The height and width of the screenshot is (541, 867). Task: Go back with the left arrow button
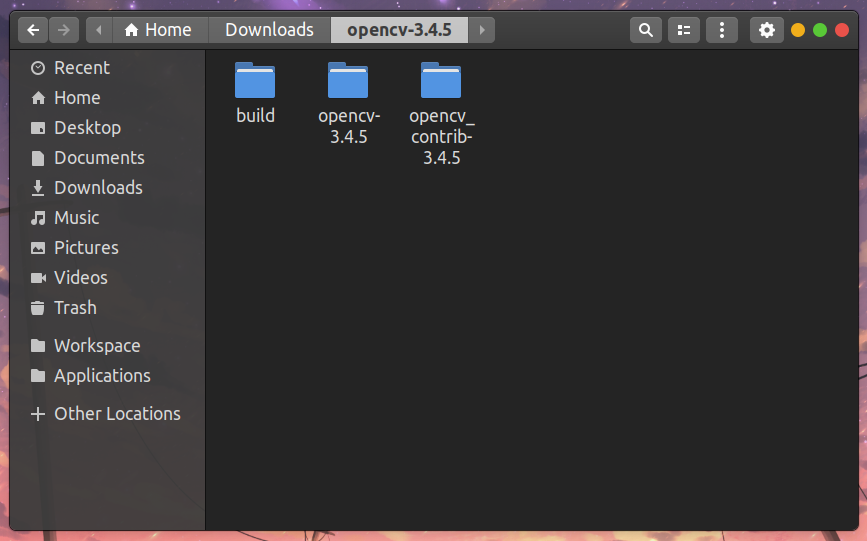(33, 30)
